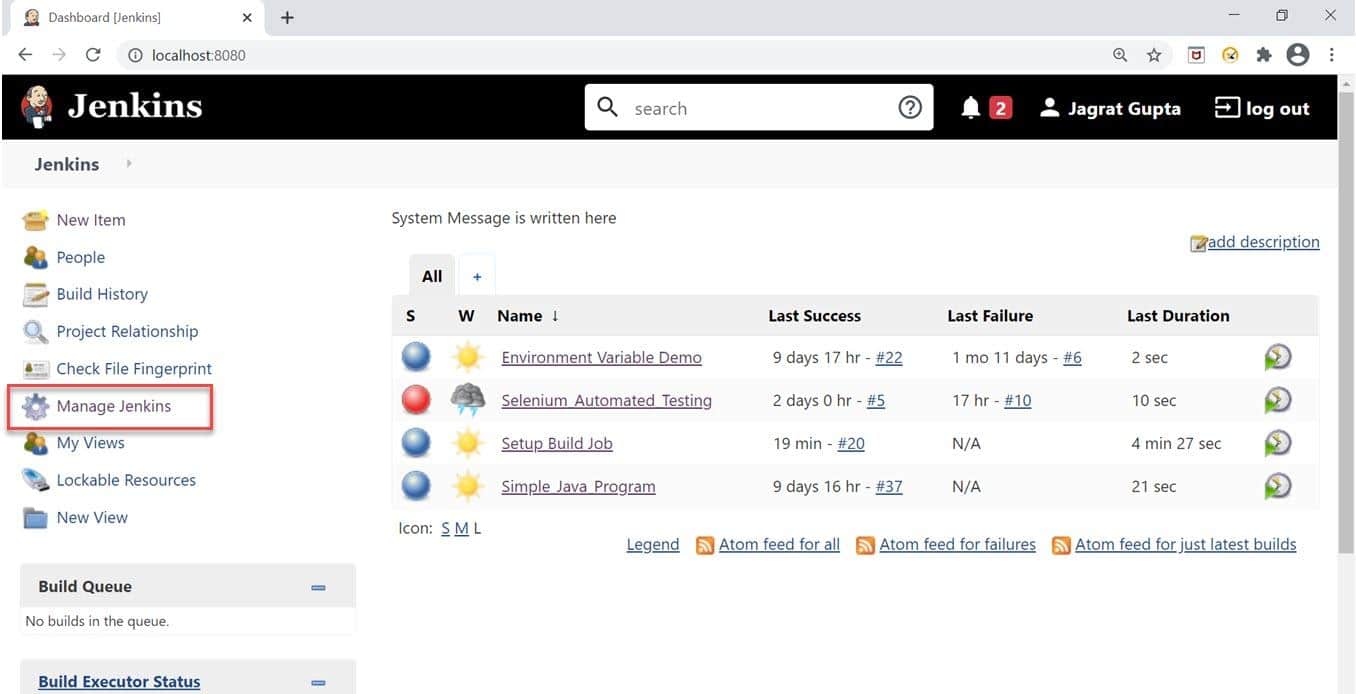Screen dimensions: 1356x694
Task: Collapse the Build Queue panel
Action: (x=318, y=587)
